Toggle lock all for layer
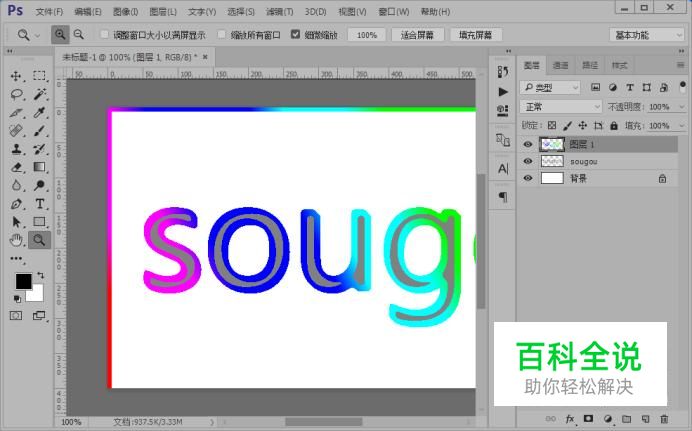Screen dimensions: 692x431 [x=614, y=126]
